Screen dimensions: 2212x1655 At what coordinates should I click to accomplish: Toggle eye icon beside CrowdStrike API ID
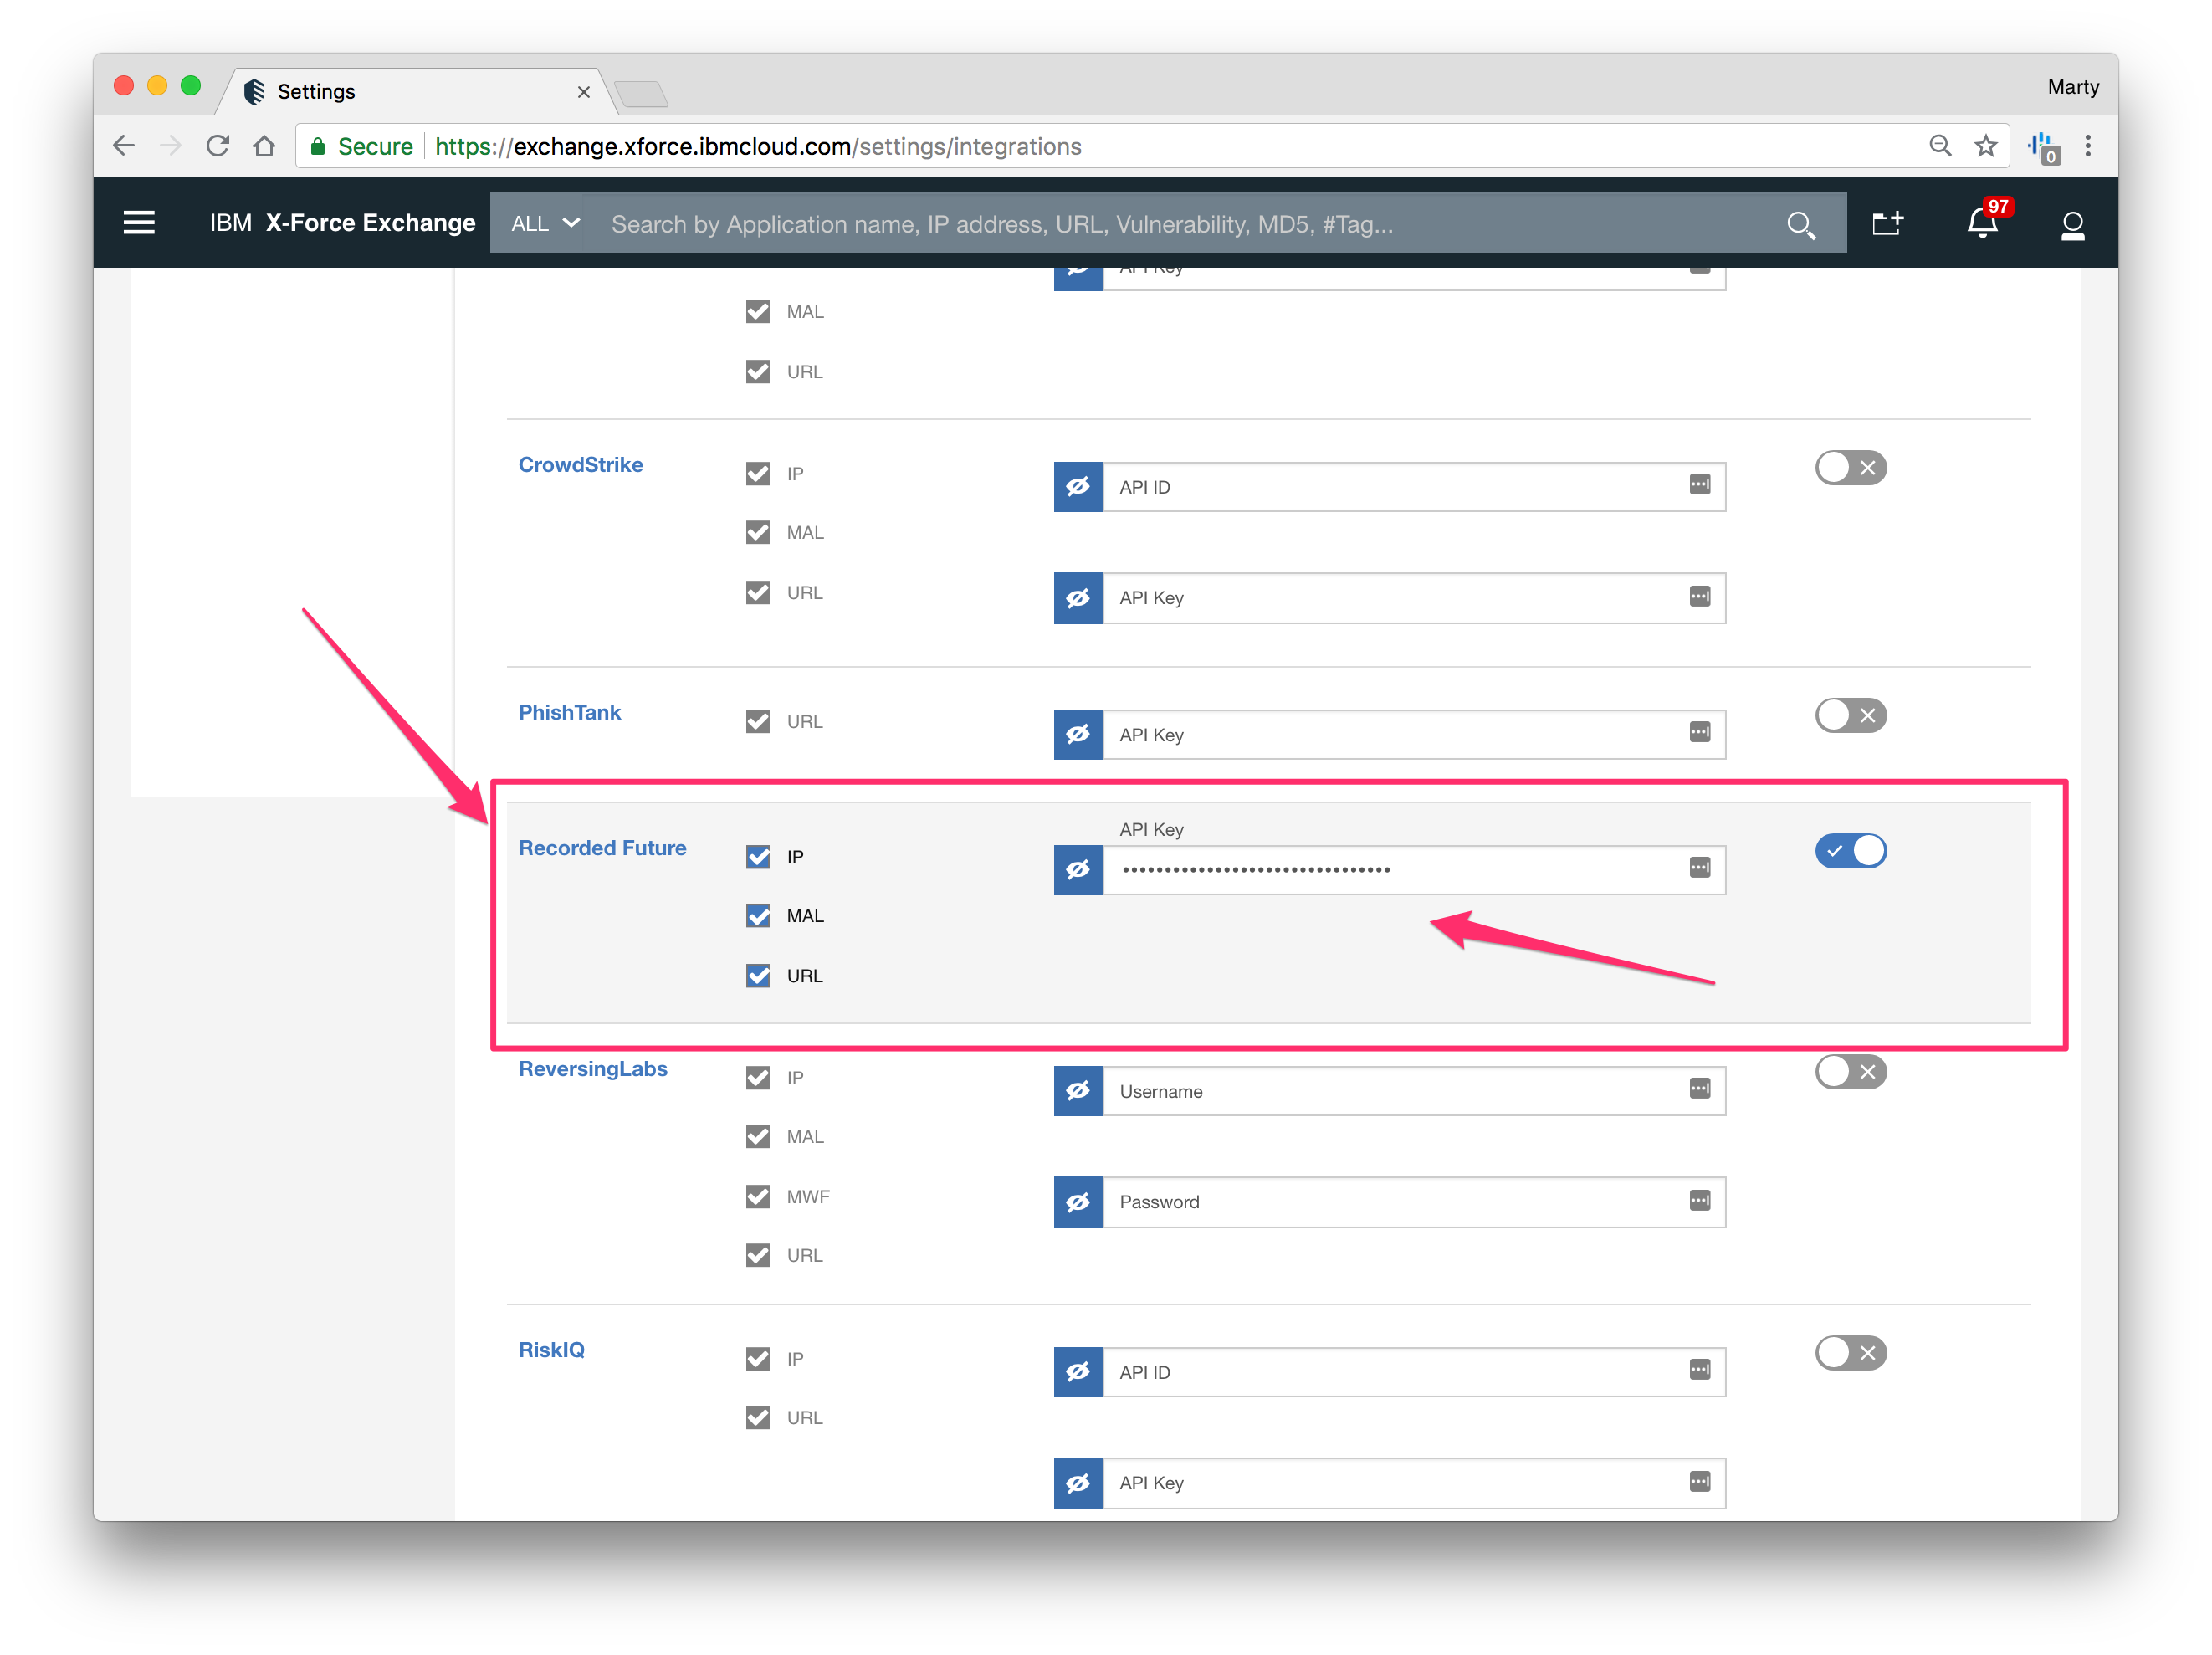1078,487
